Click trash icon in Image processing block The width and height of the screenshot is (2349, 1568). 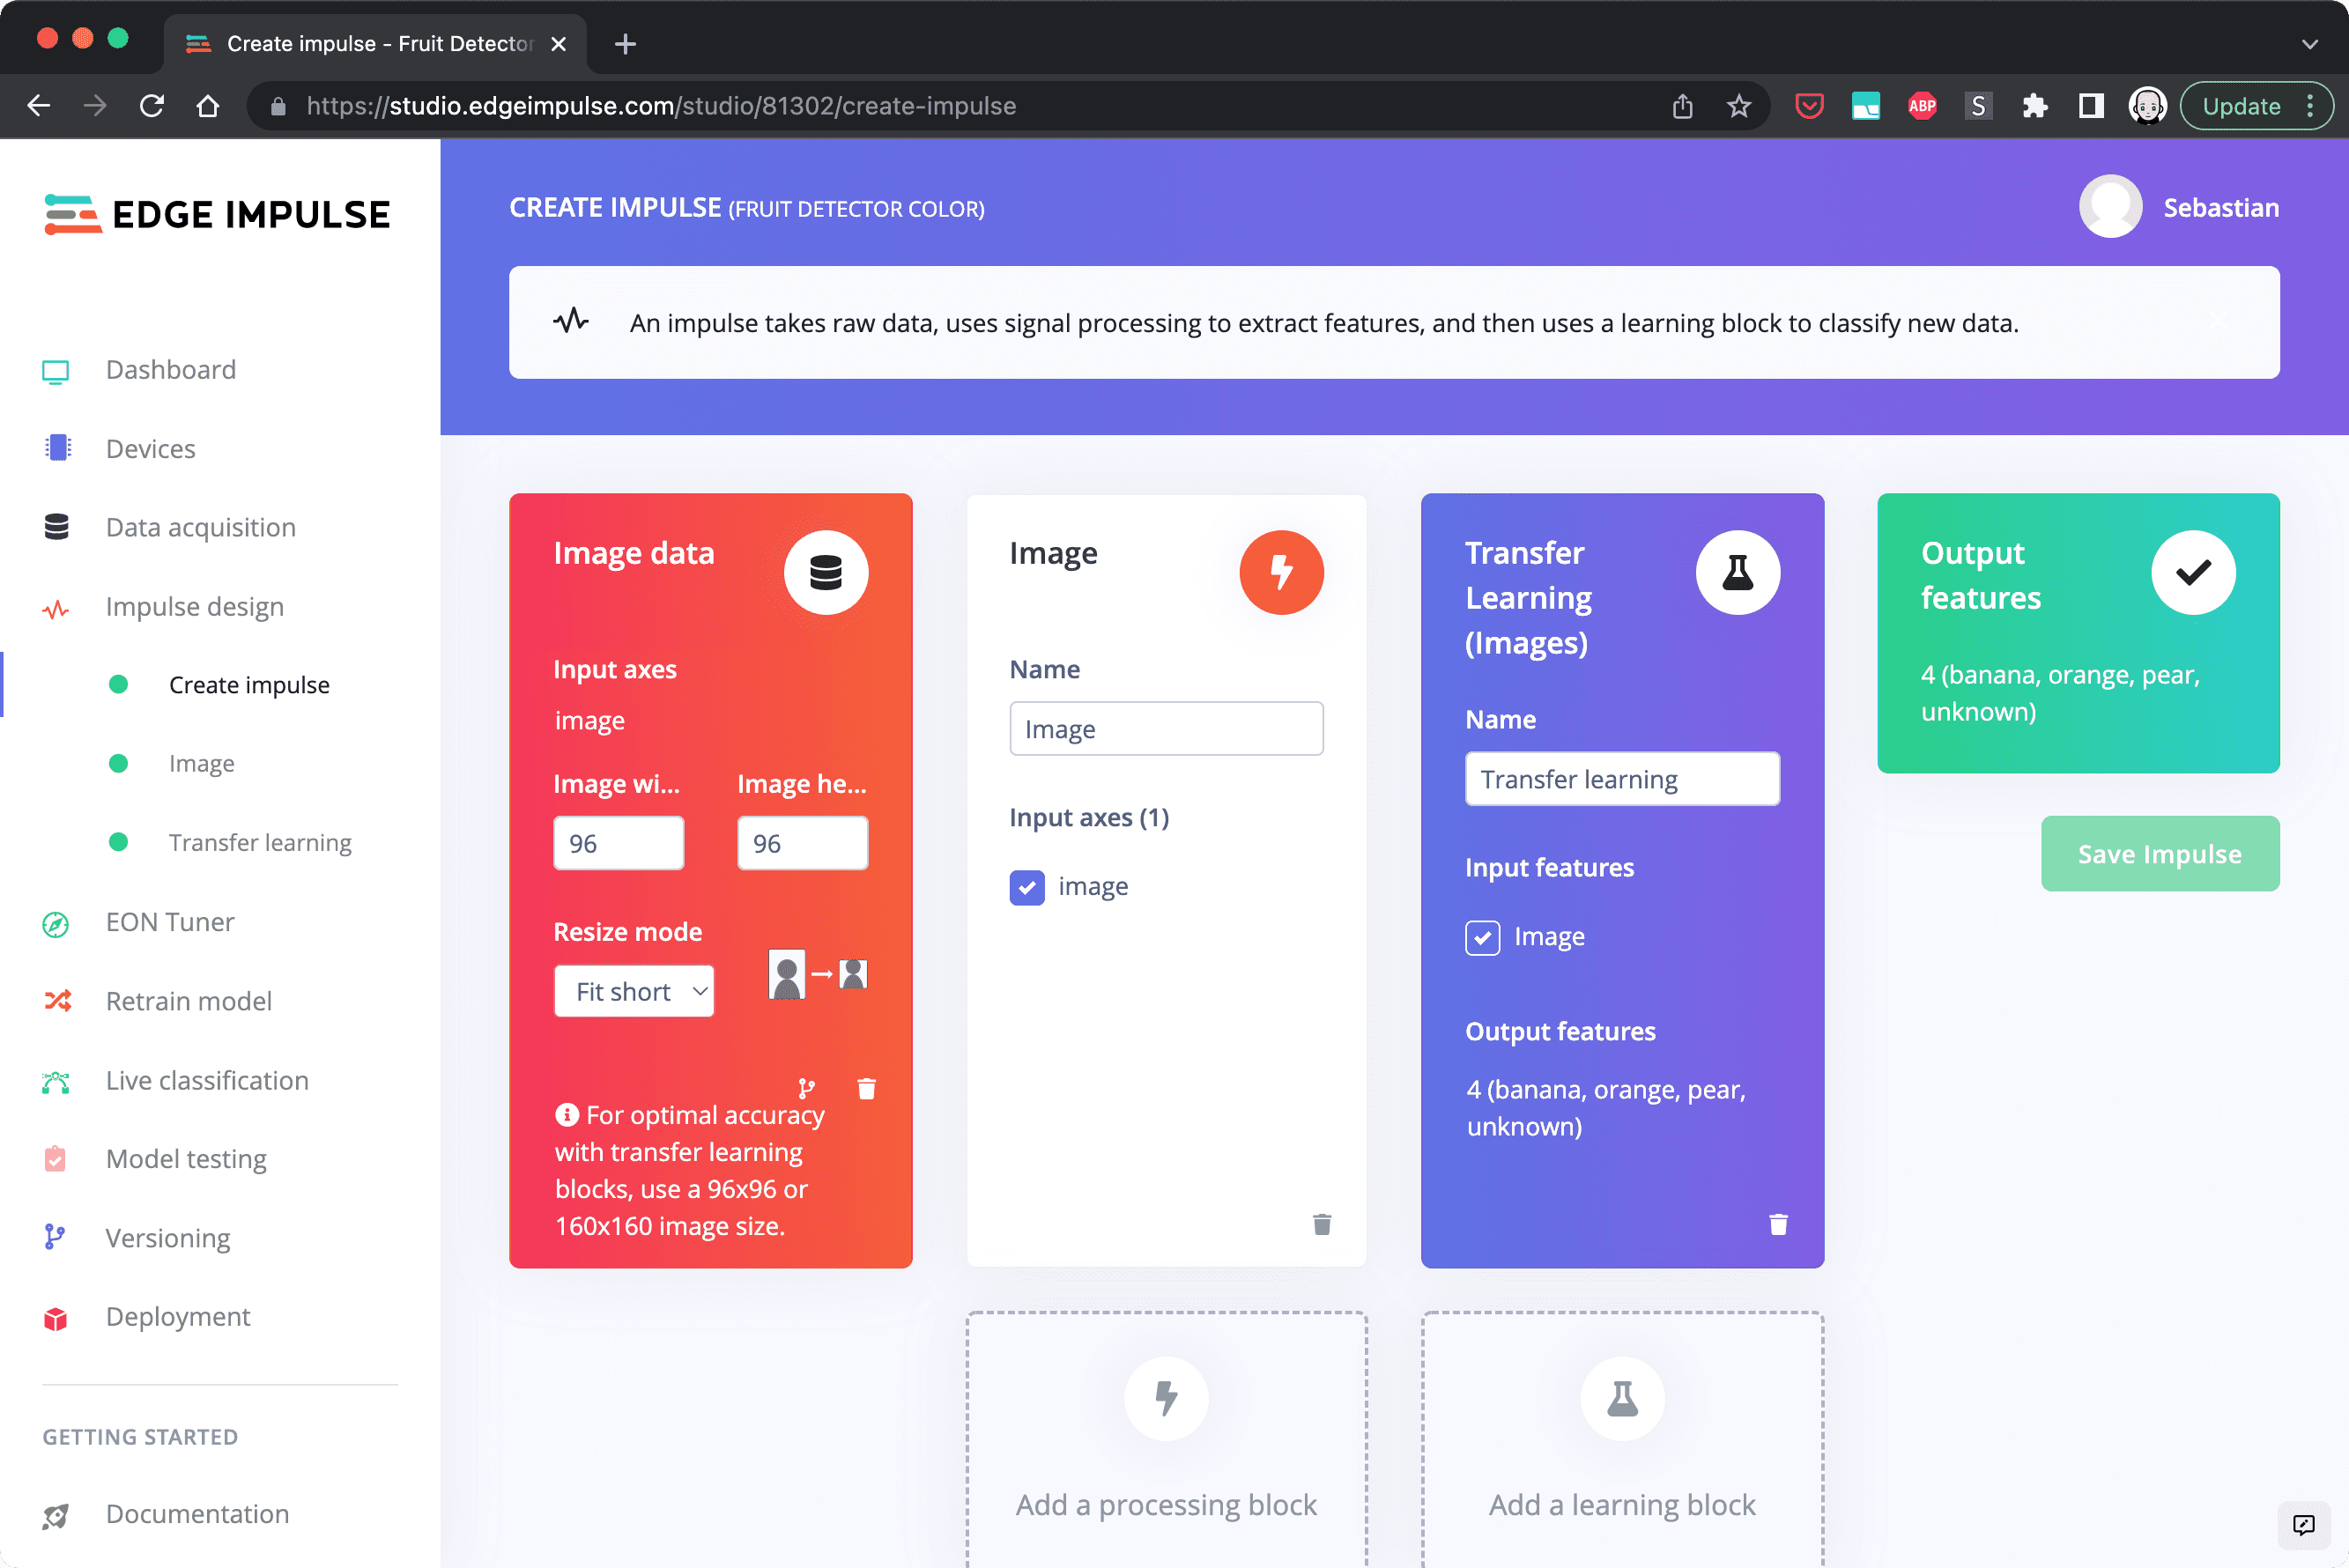click(x=1321, y=1224)
